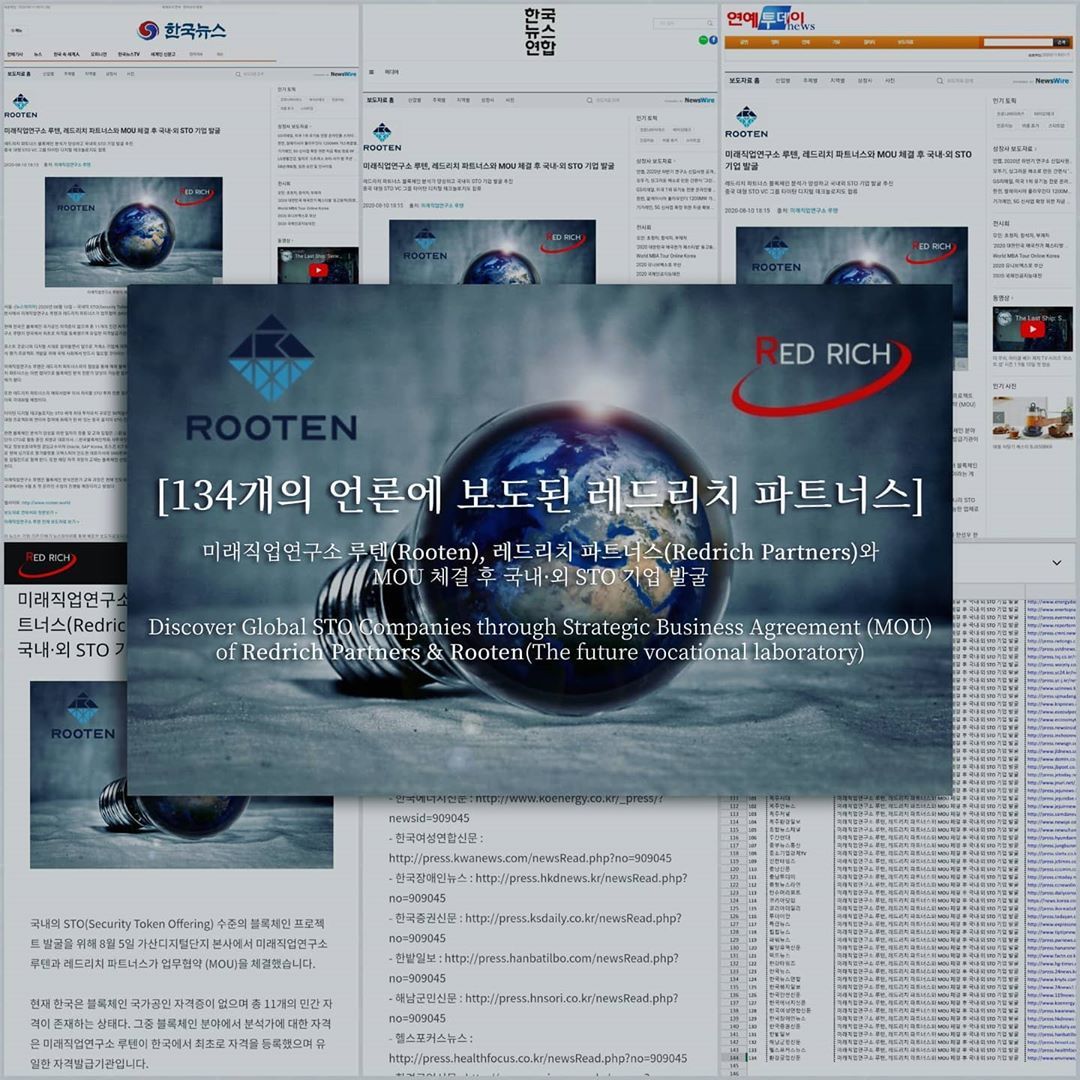This screenshot has height=1080, width=1080.
Task: Click 상장사 보도자료 heading on 연예투데이 page
Action: pyautogui.click(x=1013, y=149)
